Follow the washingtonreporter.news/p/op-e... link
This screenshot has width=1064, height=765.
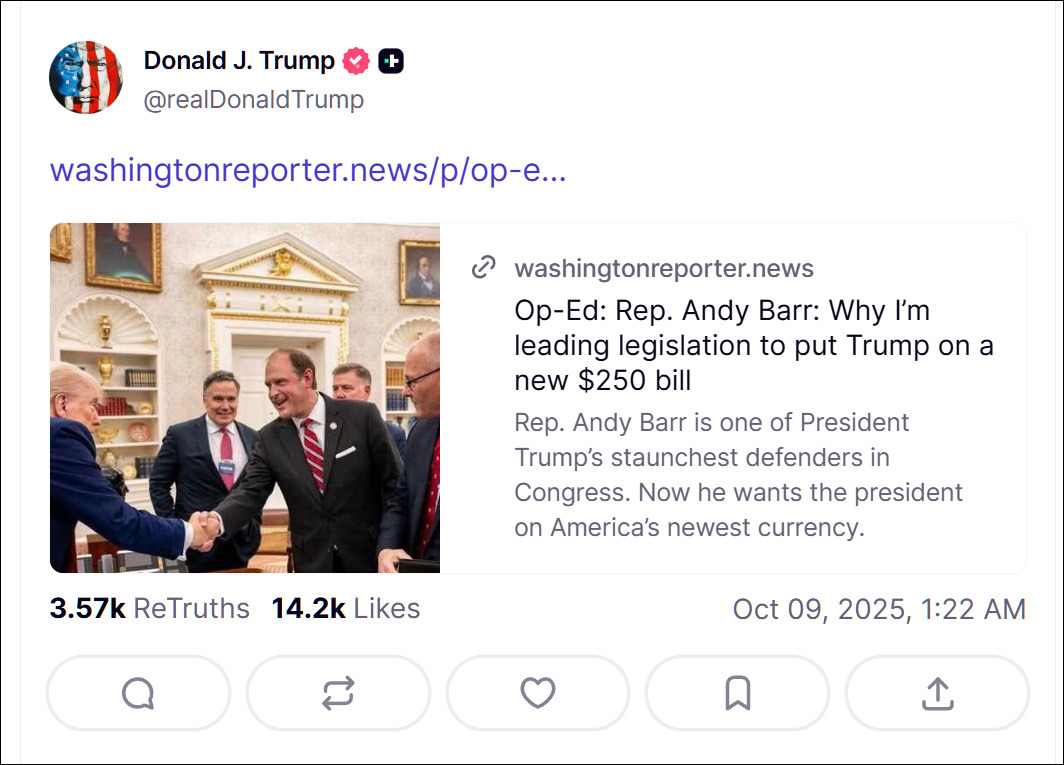(308, 170)
